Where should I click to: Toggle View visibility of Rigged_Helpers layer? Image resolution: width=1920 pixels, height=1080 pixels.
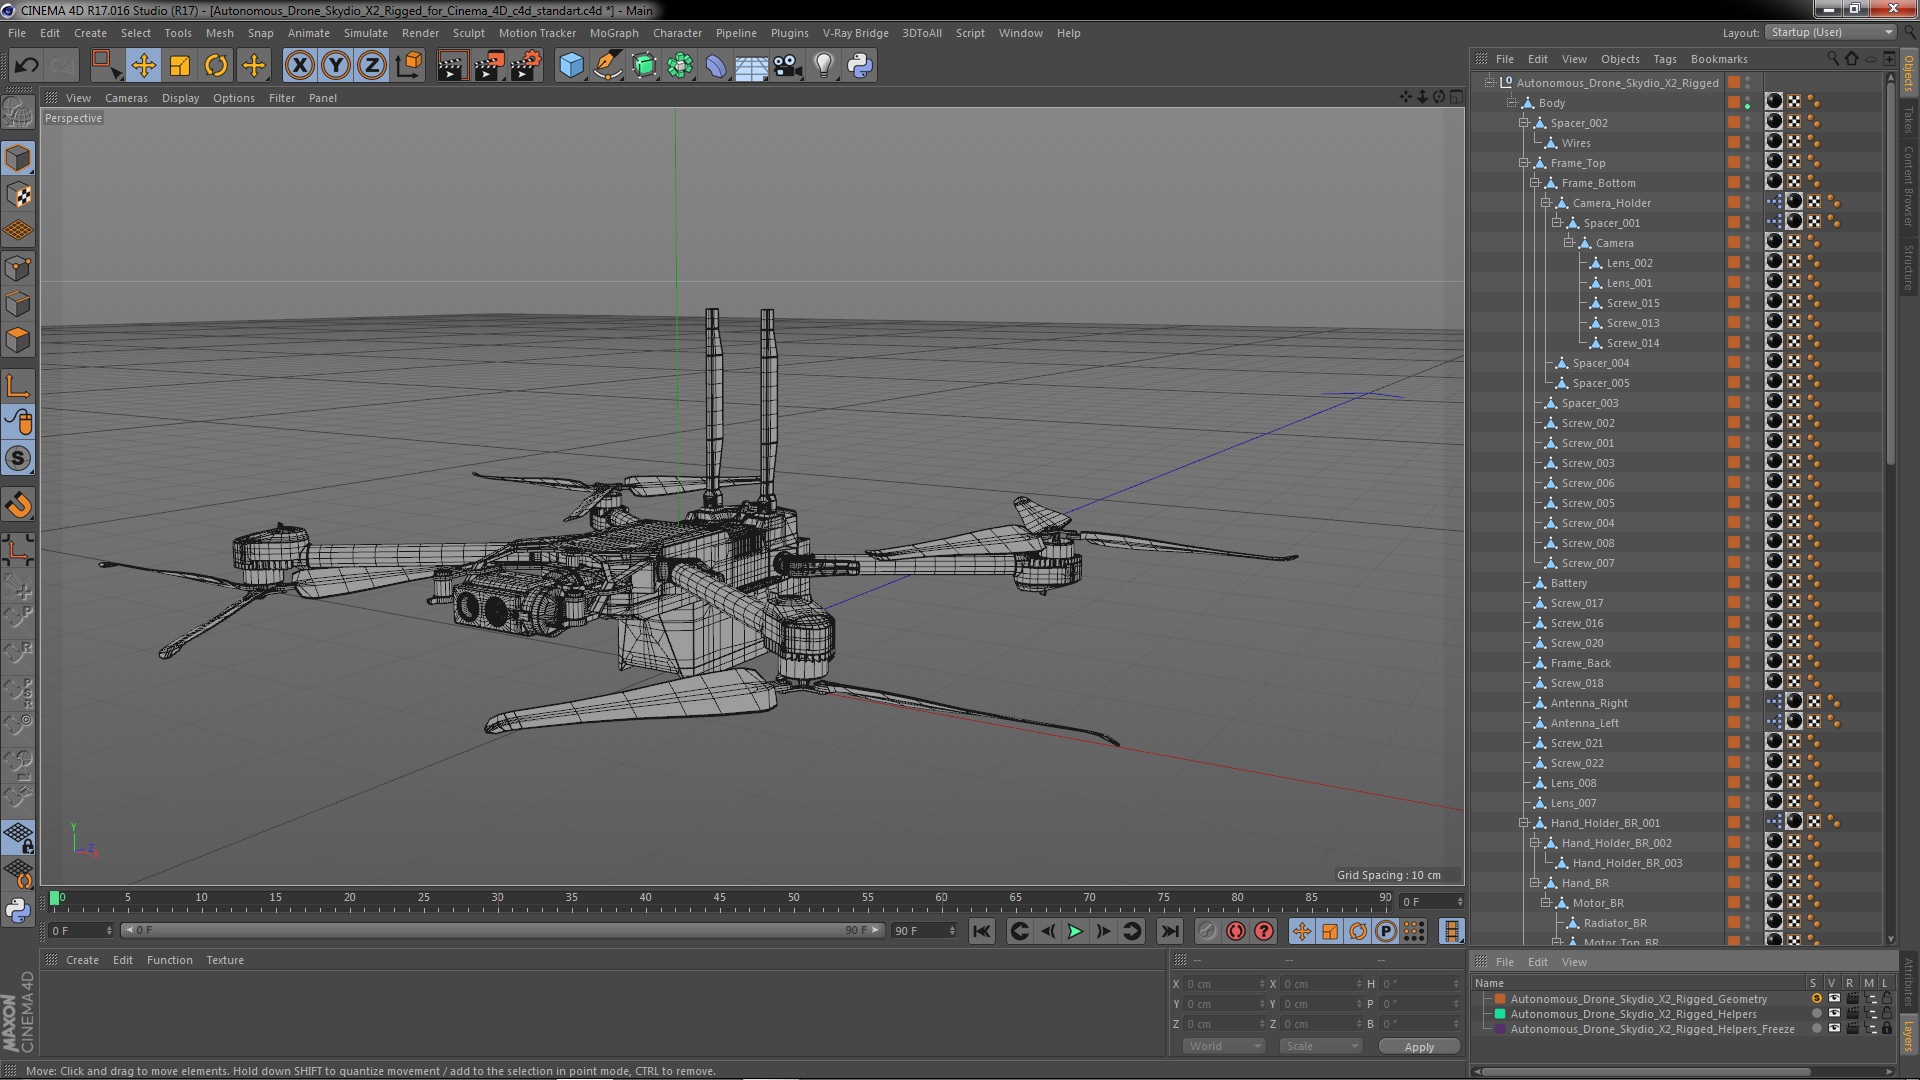(1834, 1014)
